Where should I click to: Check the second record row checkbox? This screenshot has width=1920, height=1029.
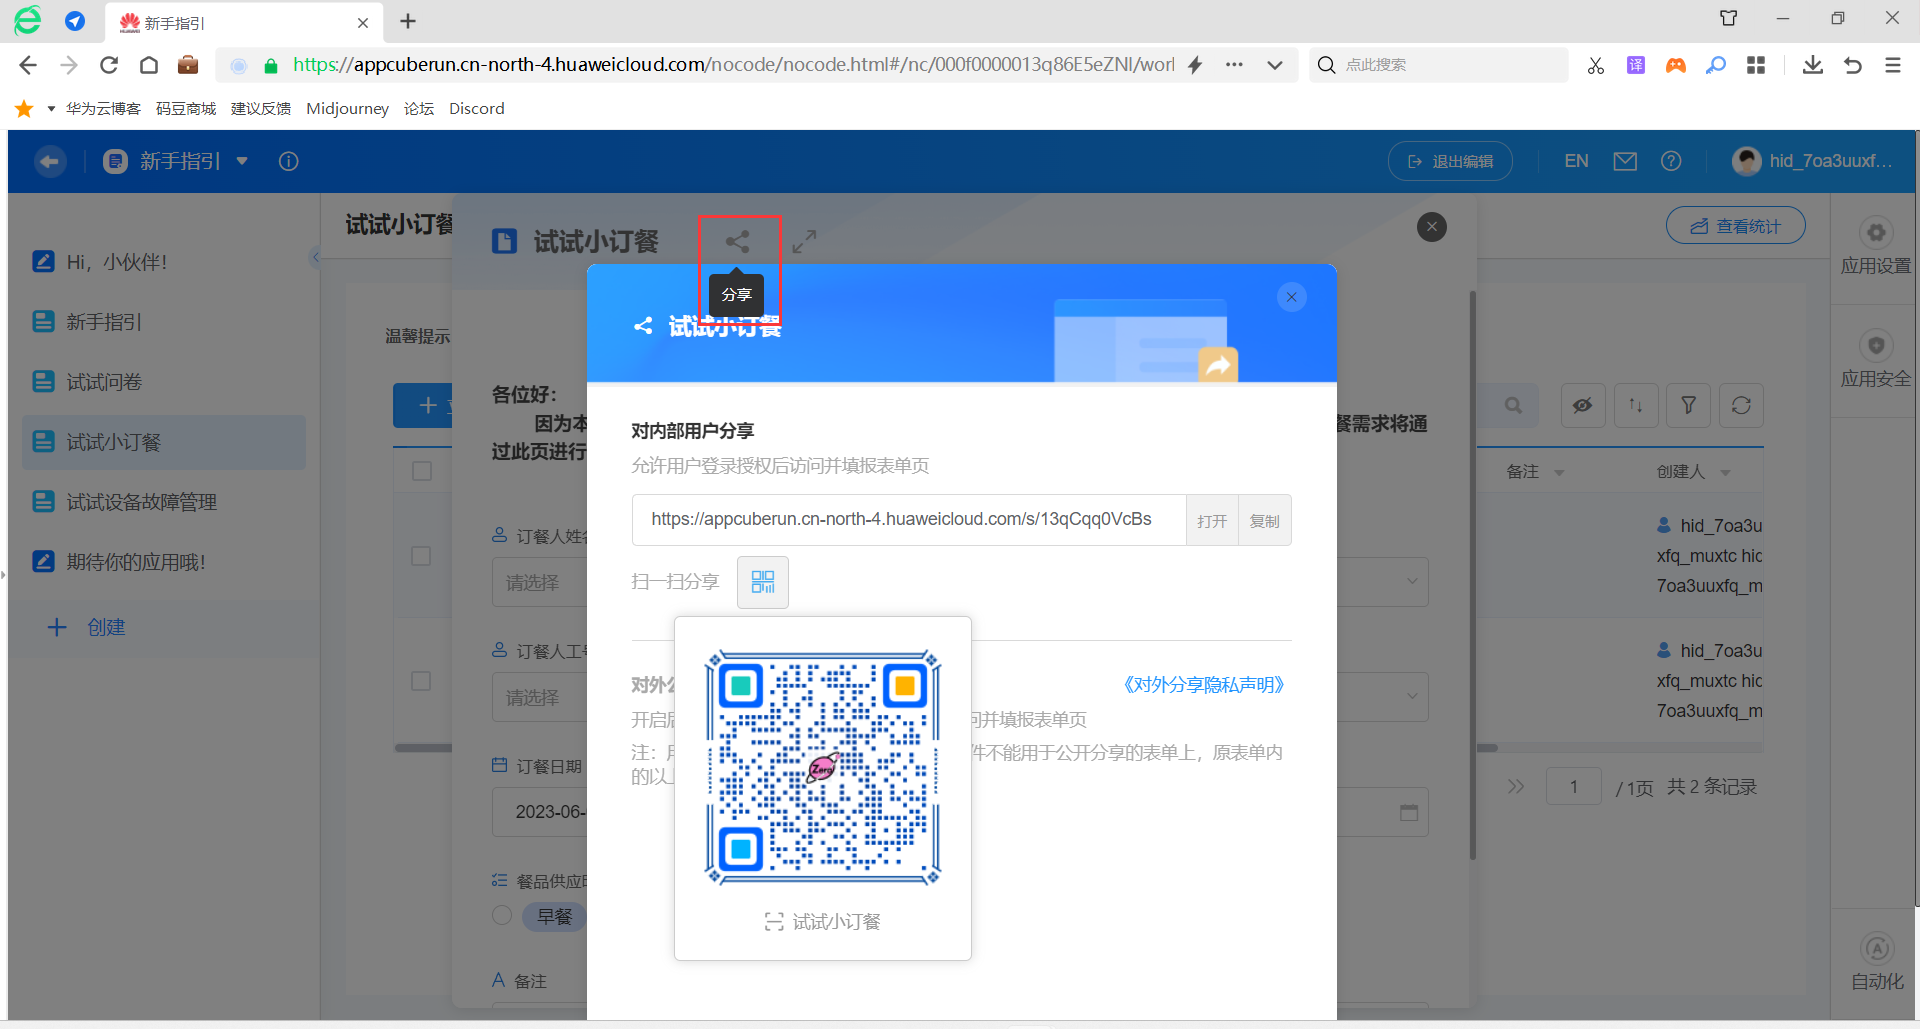(421, 681)
